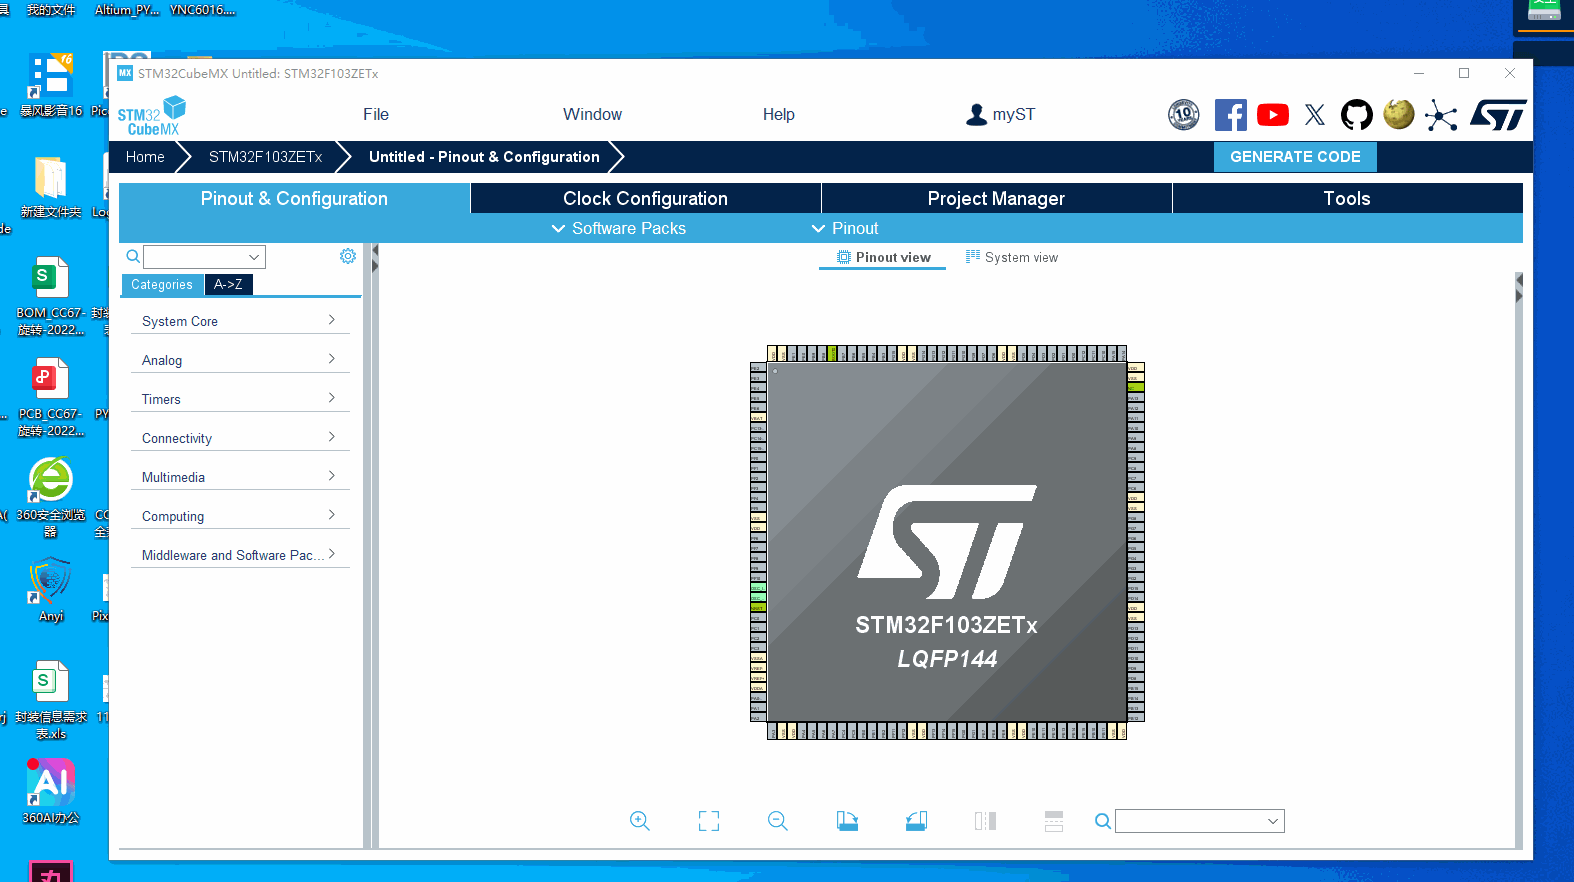Image resolution: width=1574 pixels, height=882 pixels.
Task: Expand the System Core category
Action: click(x=240, y=321)
